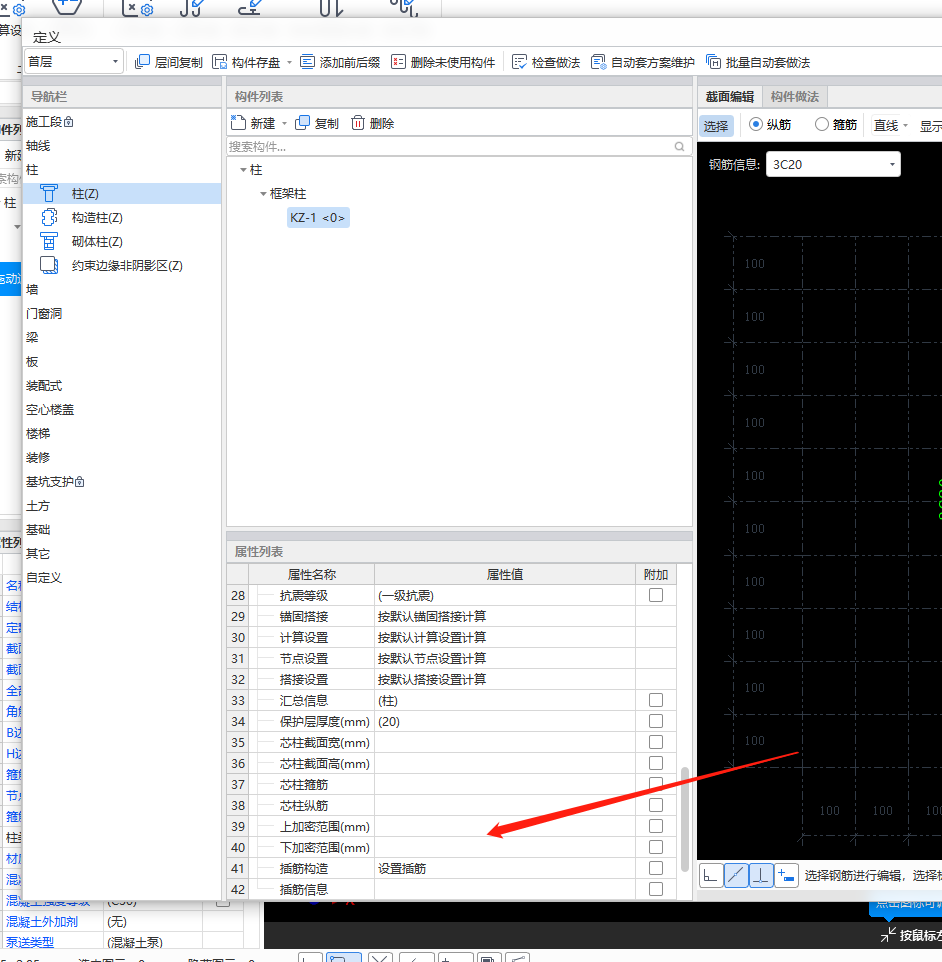Click the (一级抗震) value cell
Viewport: 942px width, 962px height.
click(x=505, y=595)
